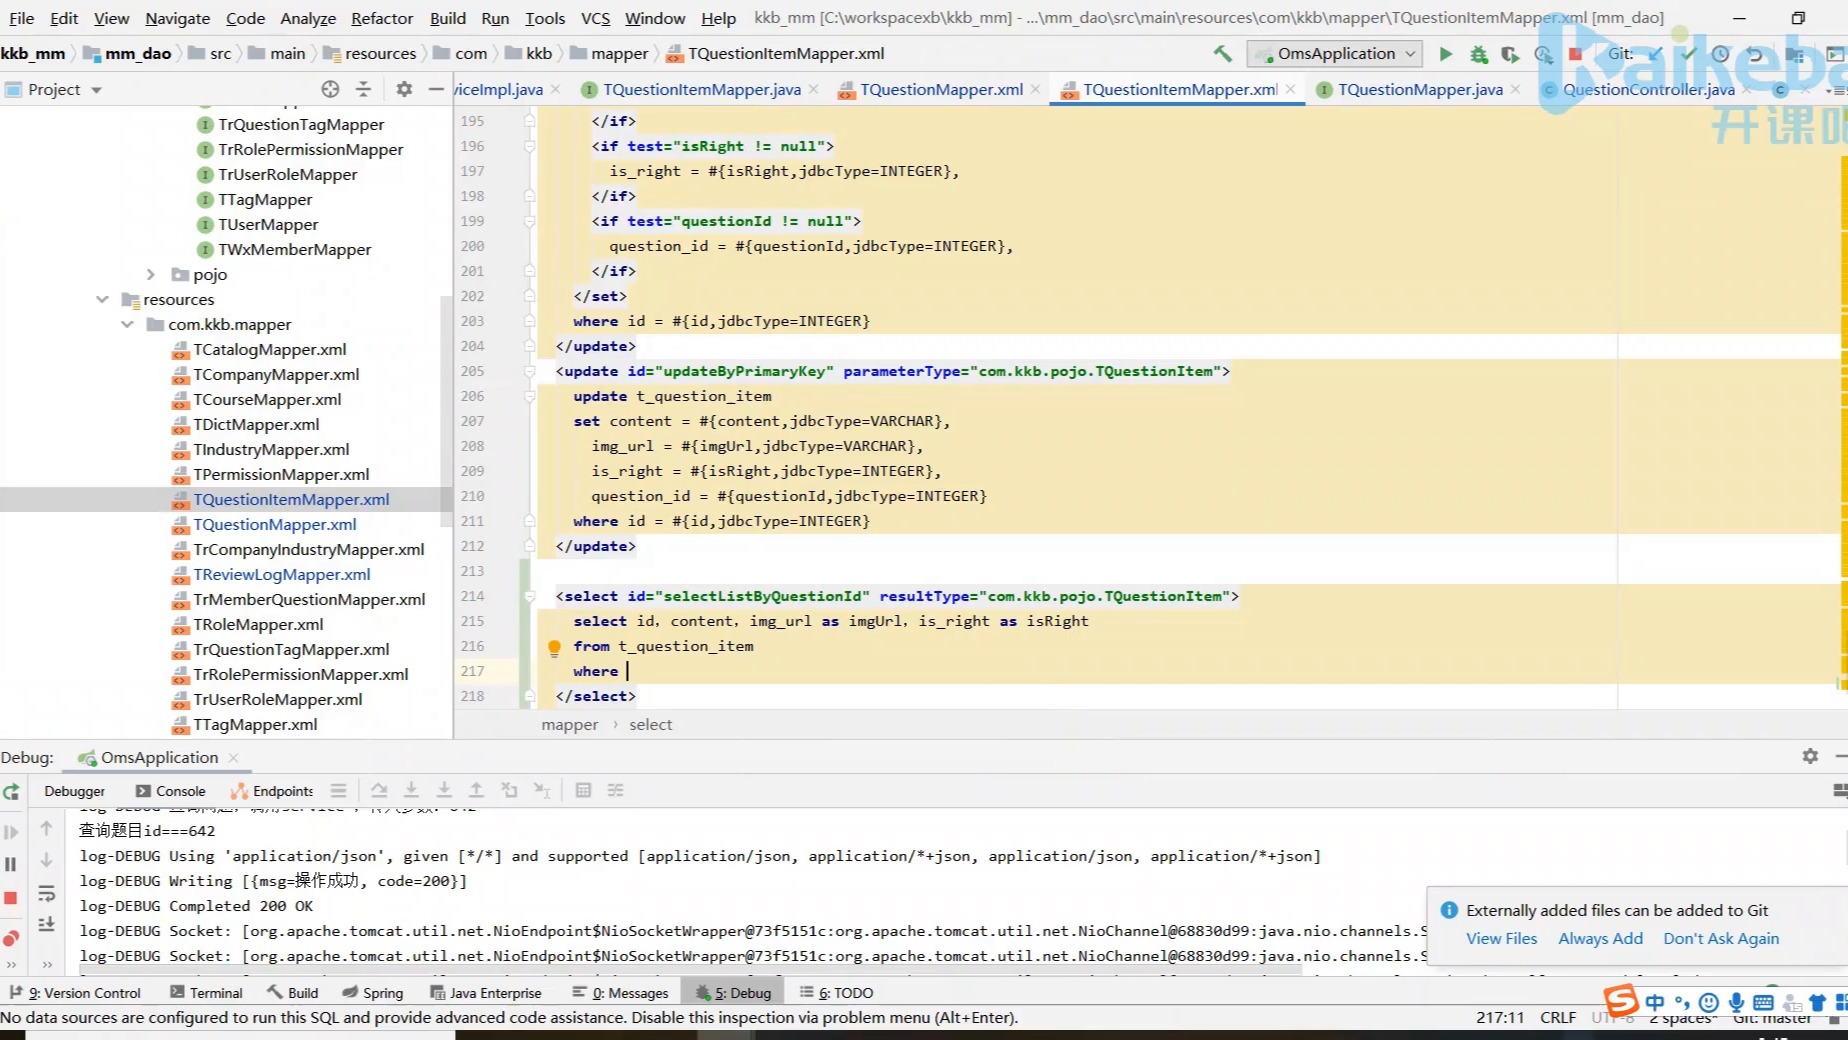Viewport: 1848px width, 1040px height.
Task: Expand the pojo folder
Action: click(150, 274)
